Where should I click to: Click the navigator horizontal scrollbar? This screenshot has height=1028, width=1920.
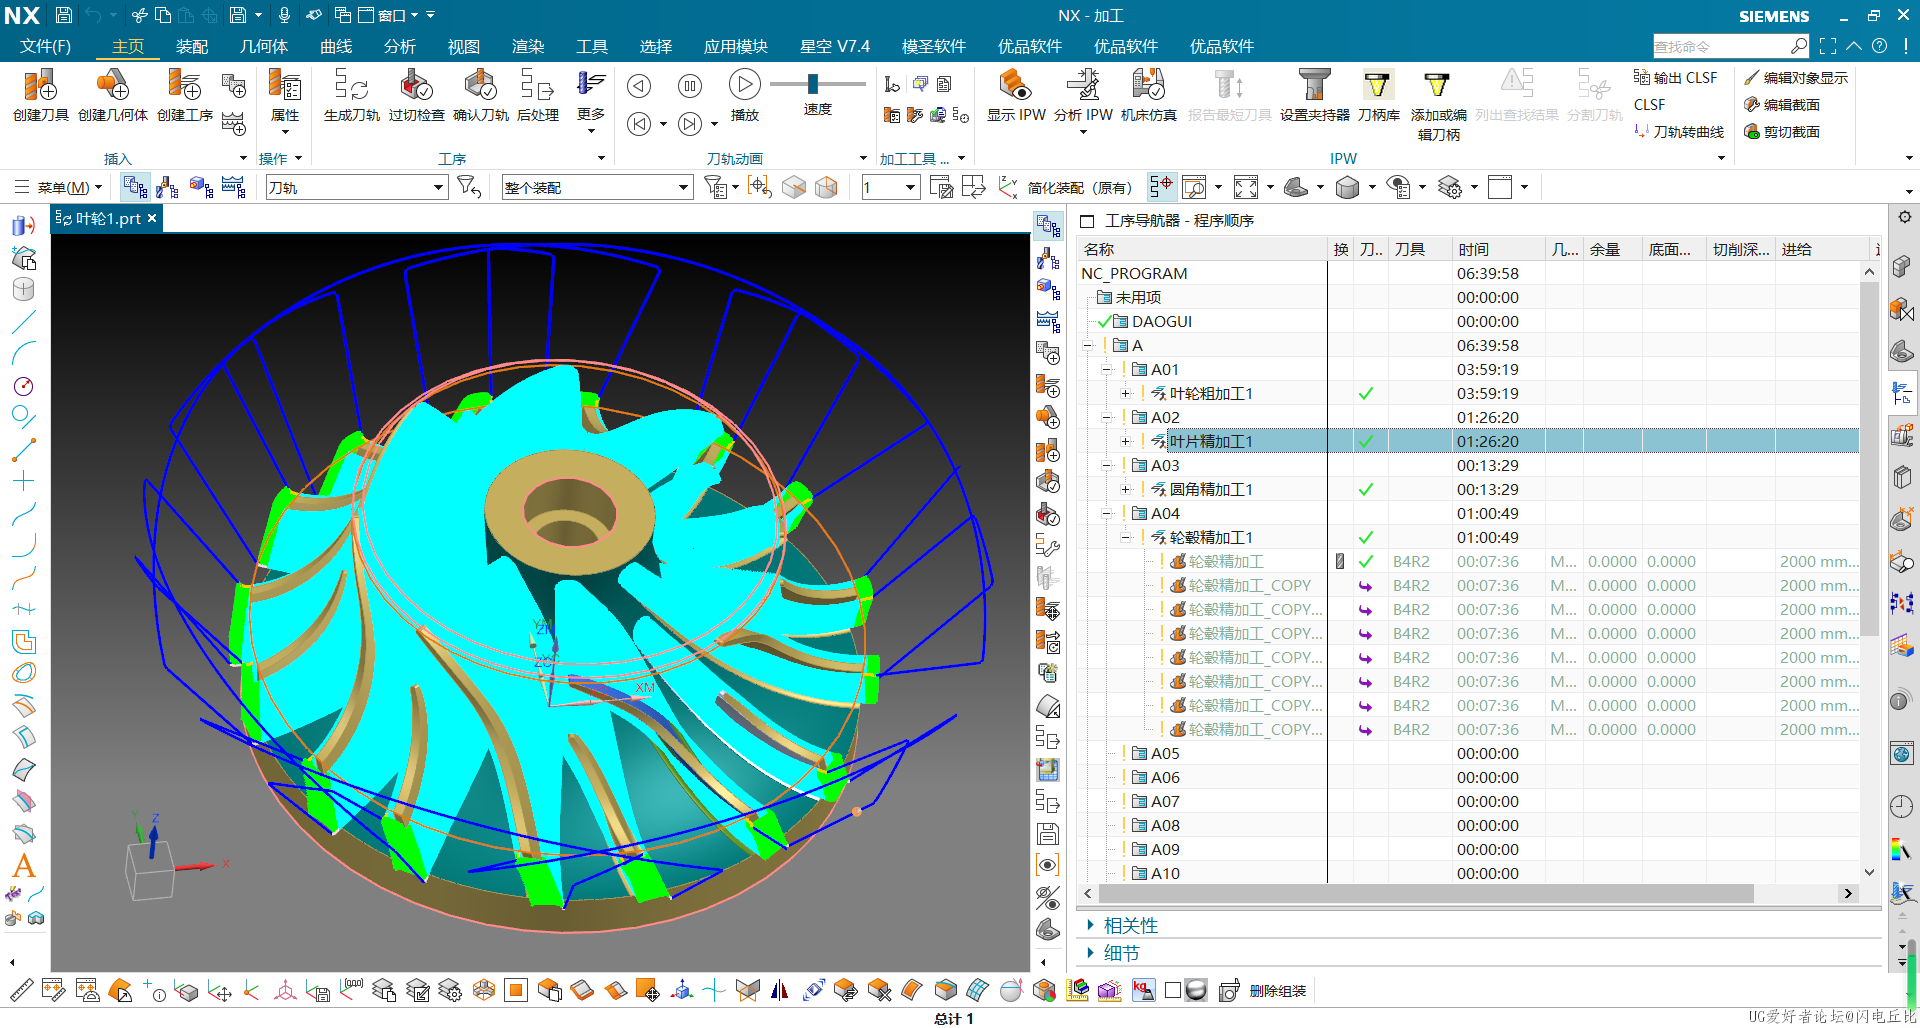pos(1426,893)
